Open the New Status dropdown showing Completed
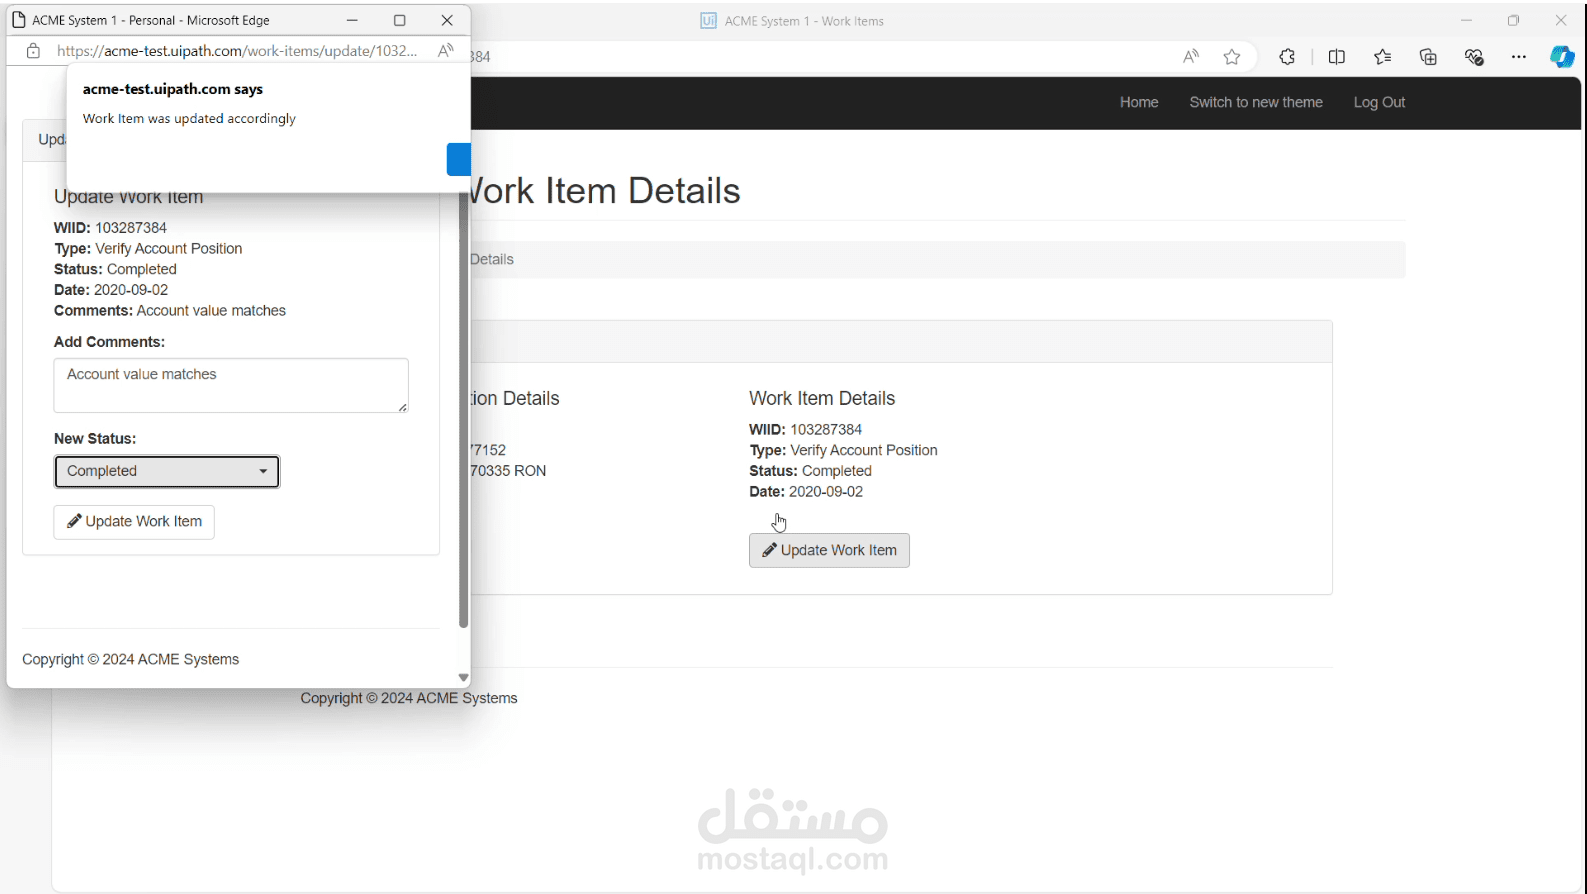The height and width of the screenshot is (894, 1587). tap(167, 471)
